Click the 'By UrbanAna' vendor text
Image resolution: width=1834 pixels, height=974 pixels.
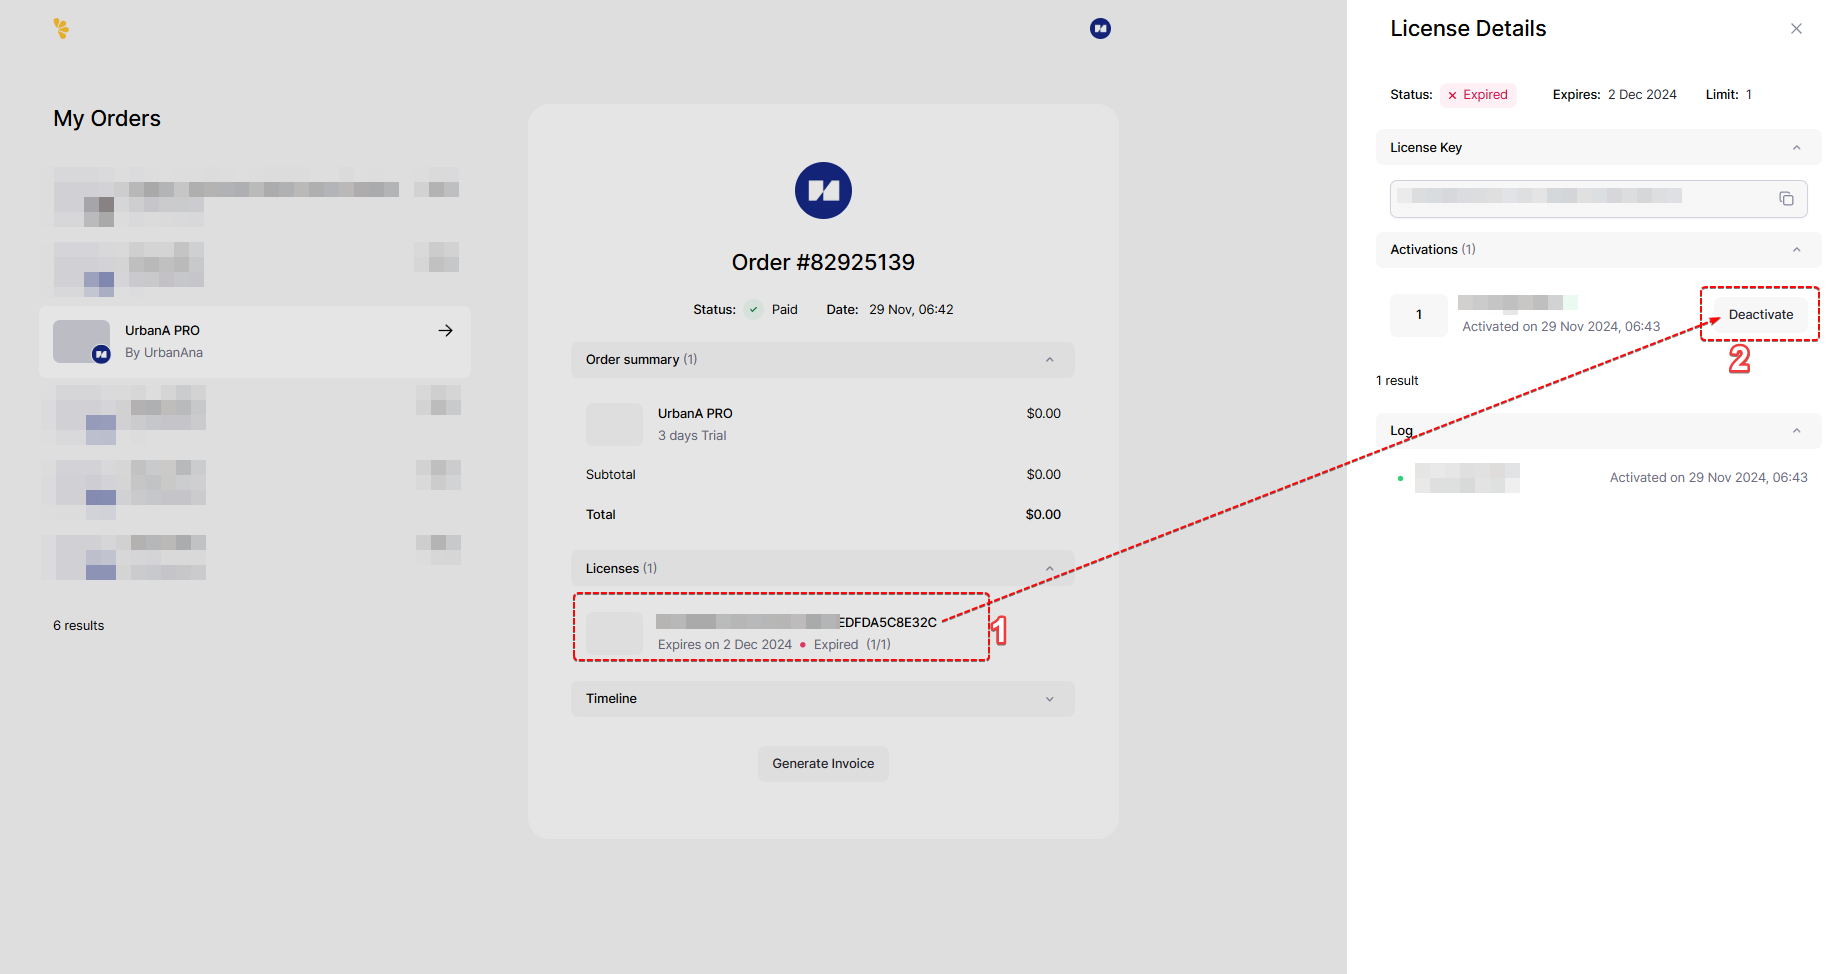[x=164, y=353]
